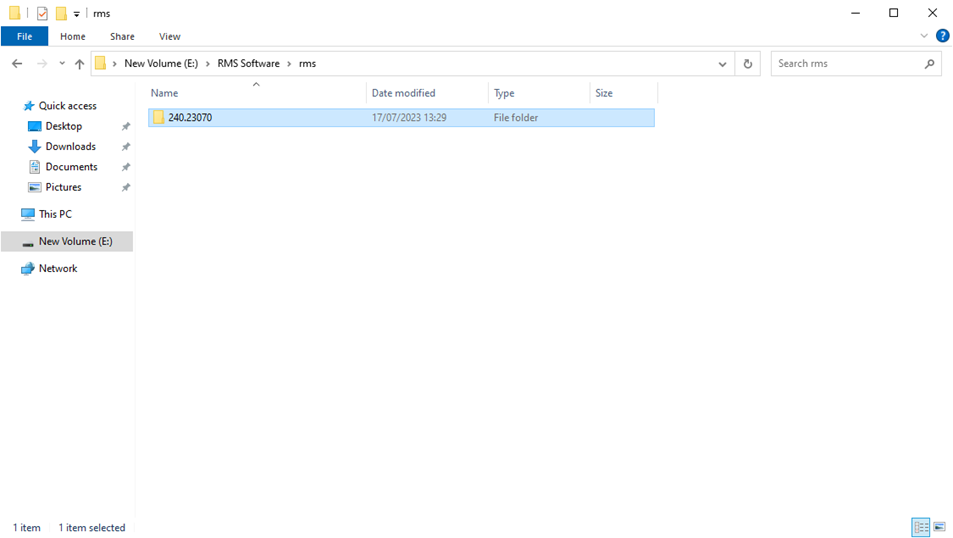The image size is (953, 538).
Task: Expand breadcrumb chevron after New Volume (E:)
Action: [208, 63]
